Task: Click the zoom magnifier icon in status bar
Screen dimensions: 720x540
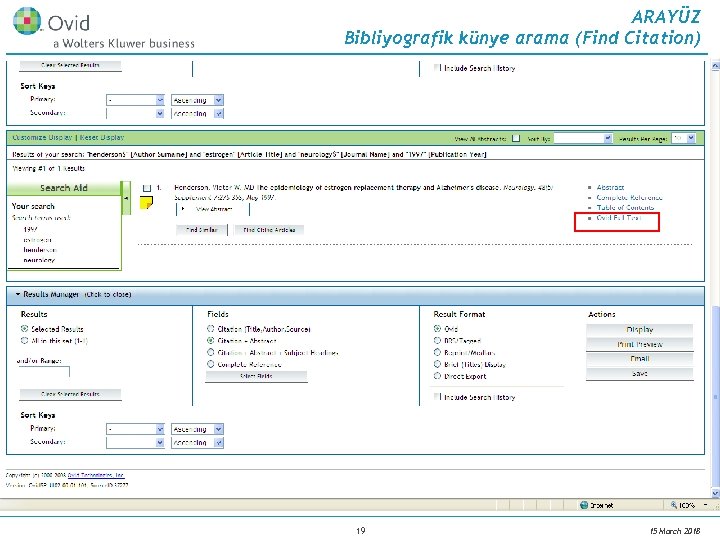Action: tap(674, 505)
